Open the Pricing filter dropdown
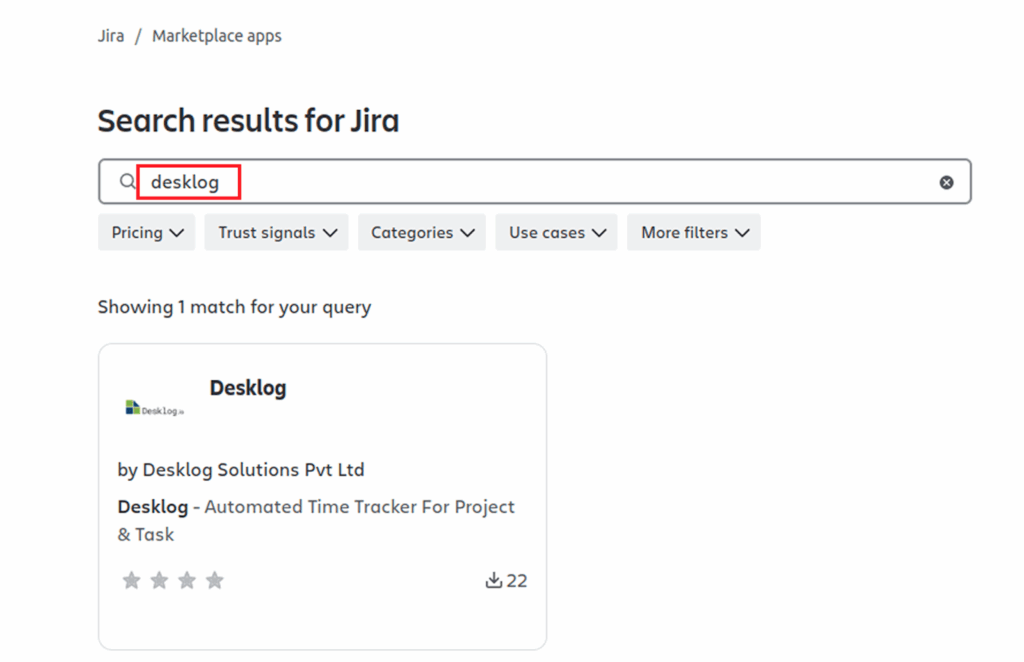The image size is (1024, 662). point(147,233)
